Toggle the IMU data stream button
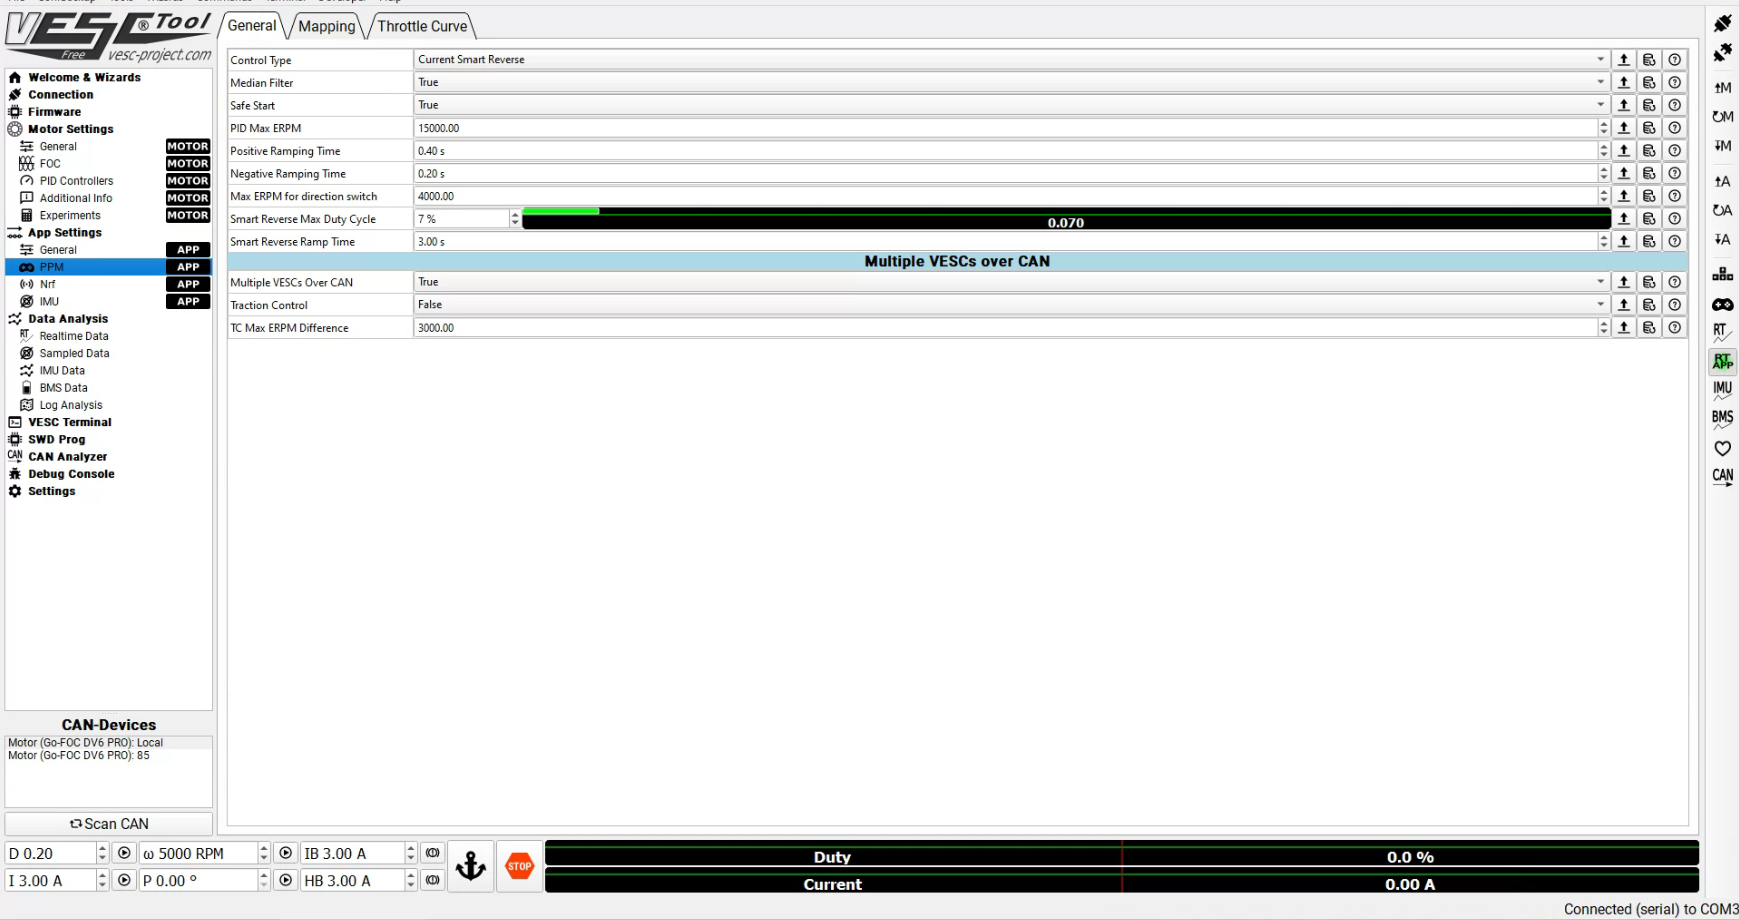Image resolution: width=1739 pixels, height=920 pixels. pos(1722,389)
